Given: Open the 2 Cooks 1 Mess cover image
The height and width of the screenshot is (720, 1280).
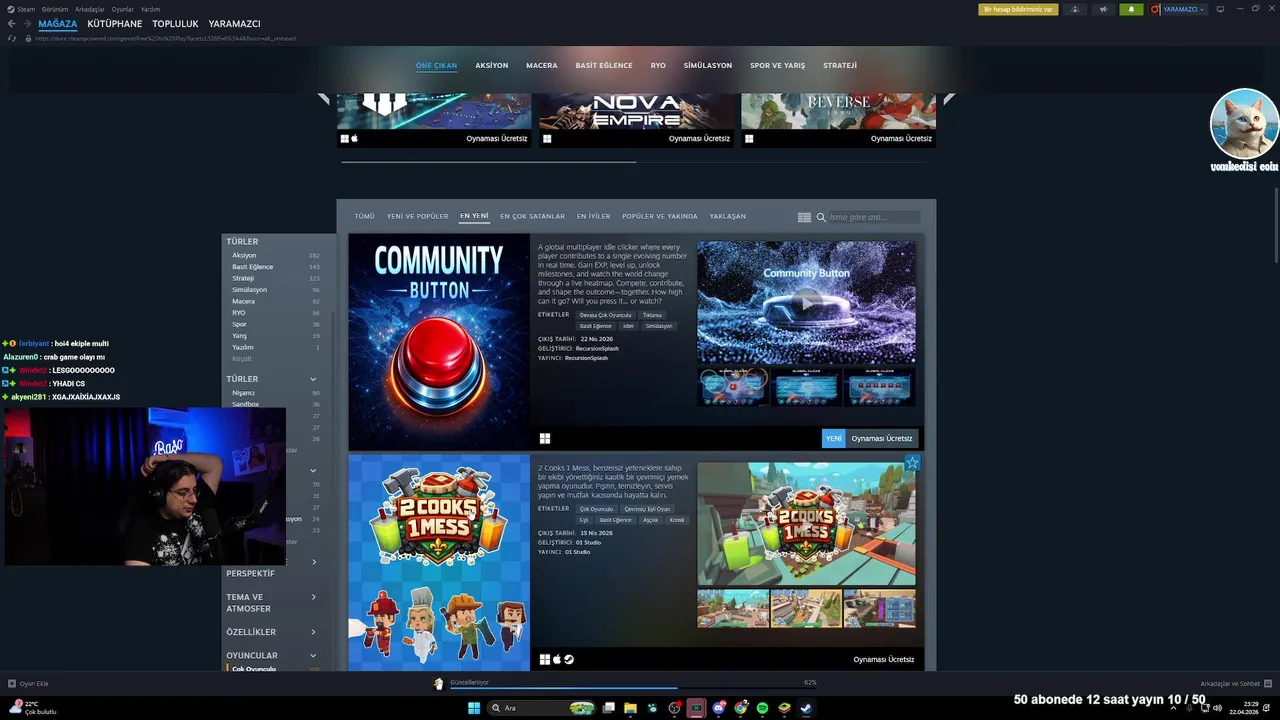Looking at the screenshot, I should point(439,563).
